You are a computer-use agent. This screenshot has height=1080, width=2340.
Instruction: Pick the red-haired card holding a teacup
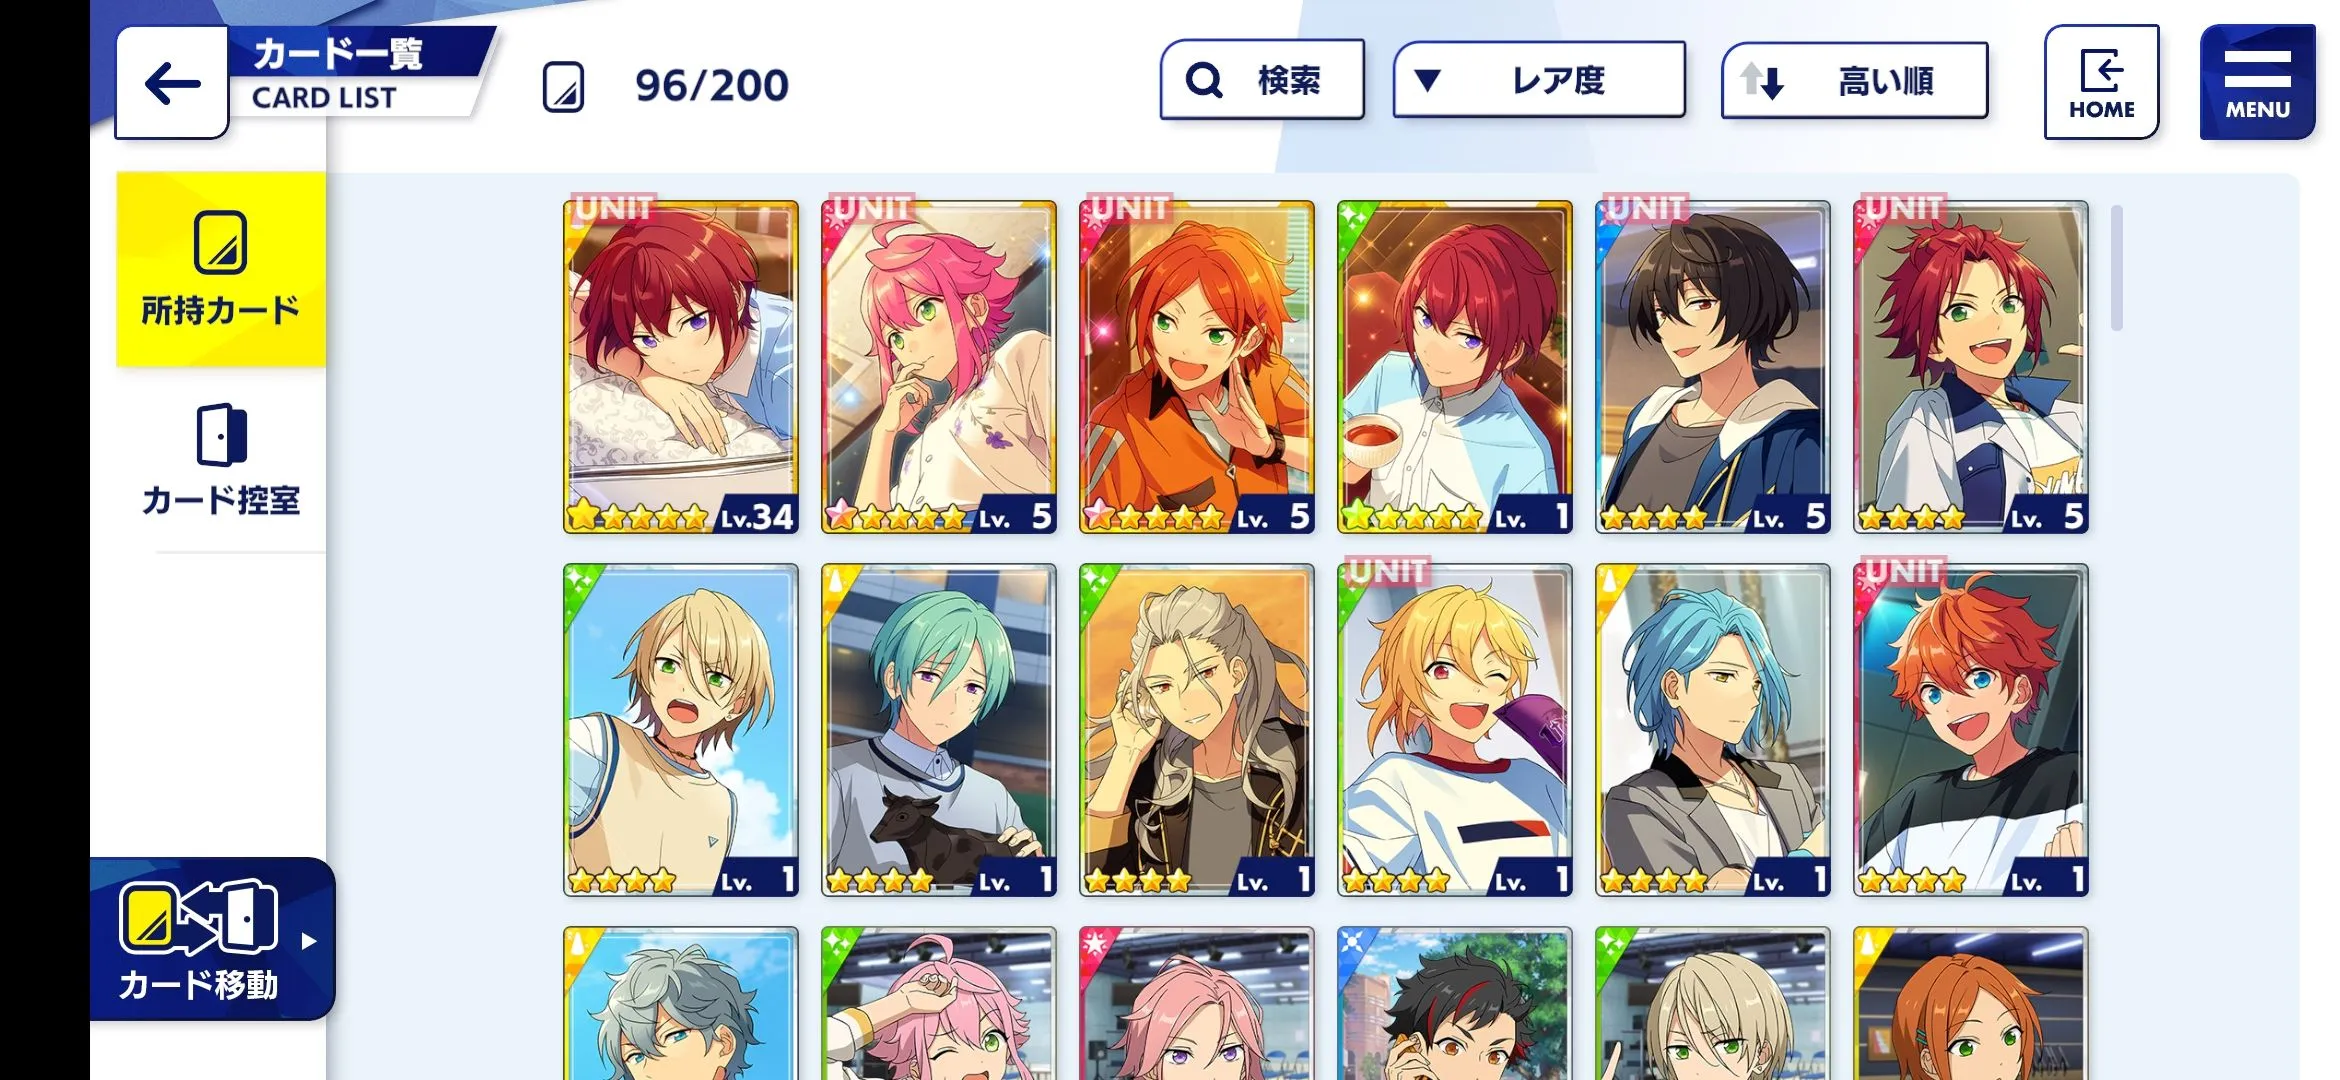click(1455, 367)
